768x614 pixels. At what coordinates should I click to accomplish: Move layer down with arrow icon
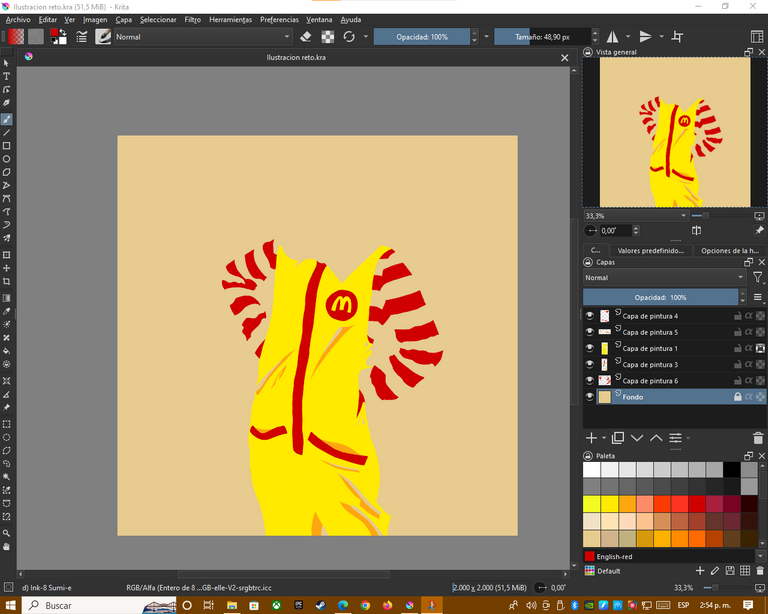pyautogui.click(x=637, y=438)
